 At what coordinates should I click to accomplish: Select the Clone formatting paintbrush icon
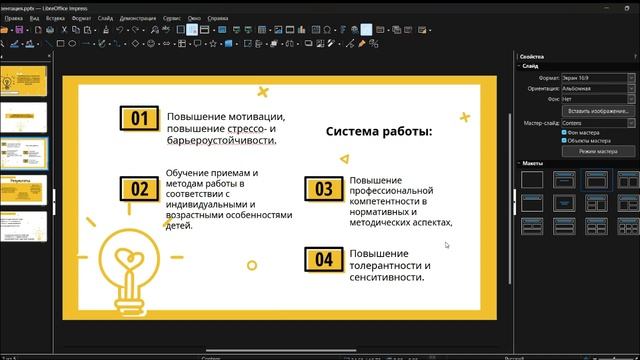tap(106, 30)
